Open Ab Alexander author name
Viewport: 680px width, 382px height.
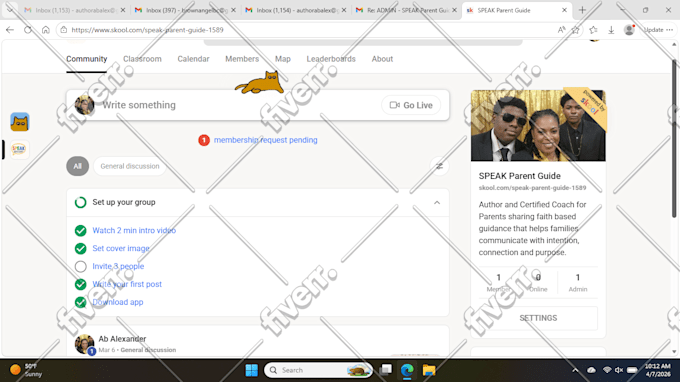[x=122, y=339]
